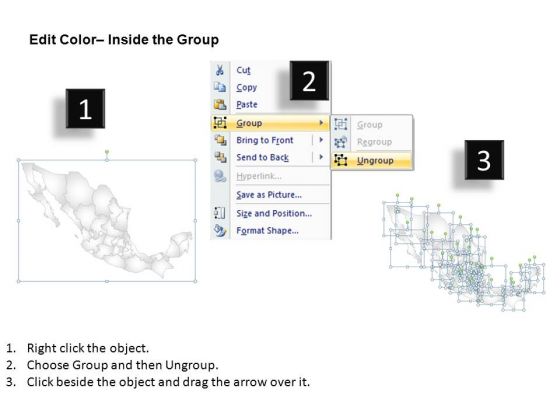Select Format Shape menu entry
560x420 pixels.
(x=268, y=230)
